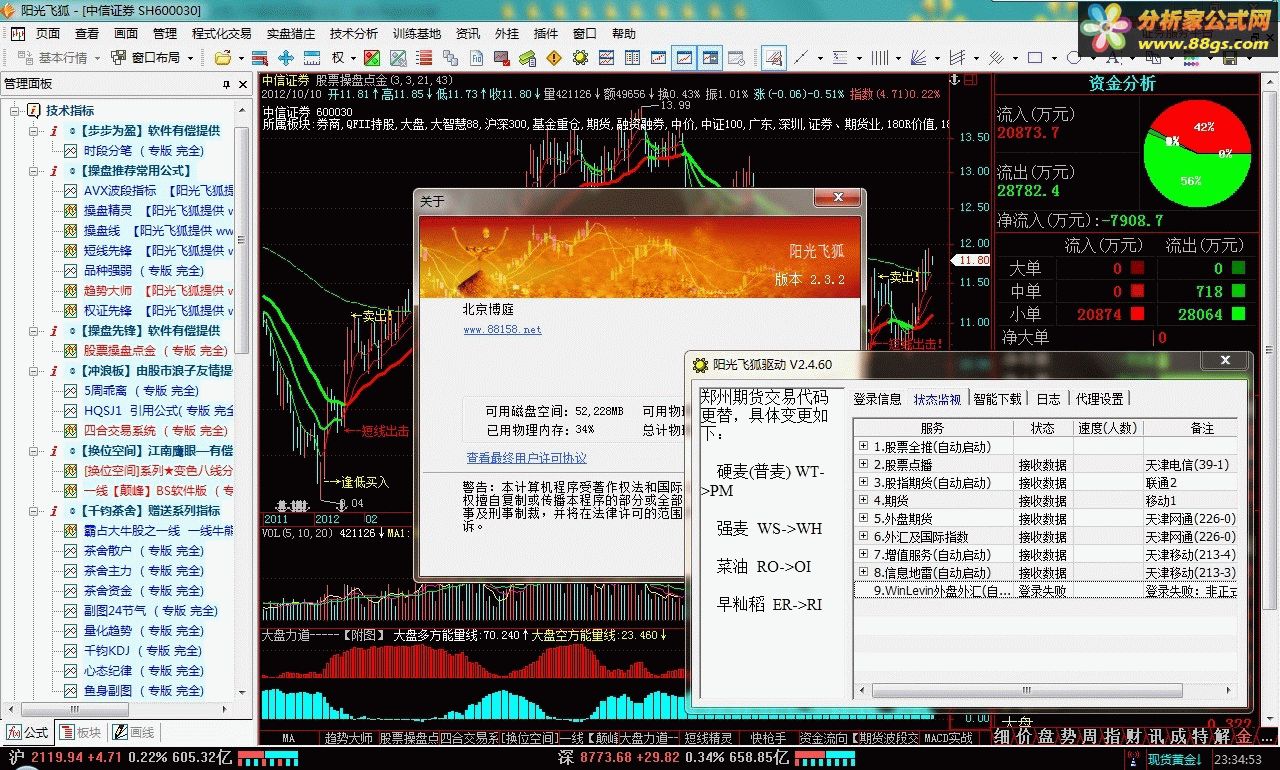1280x770 pixels.
Task: Click the yellow-green sun gear icon
Action: (x=580, y=58)
